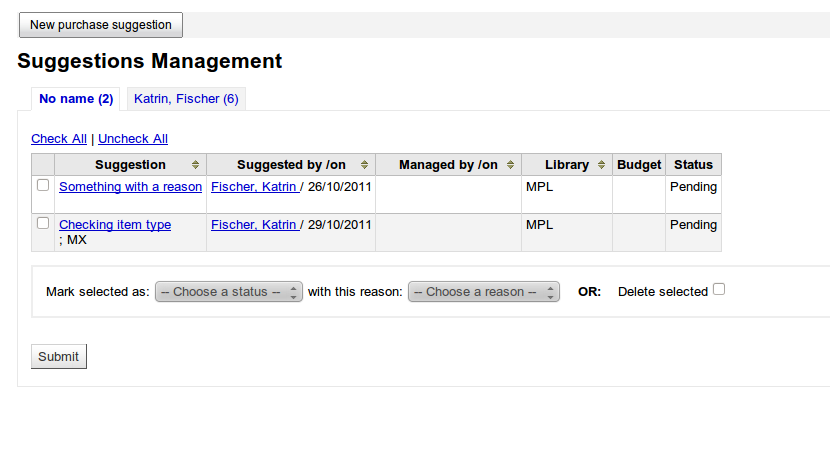830x449 pixels.
Task: Click the New purchase suggestion button
Action: point(101,25)
